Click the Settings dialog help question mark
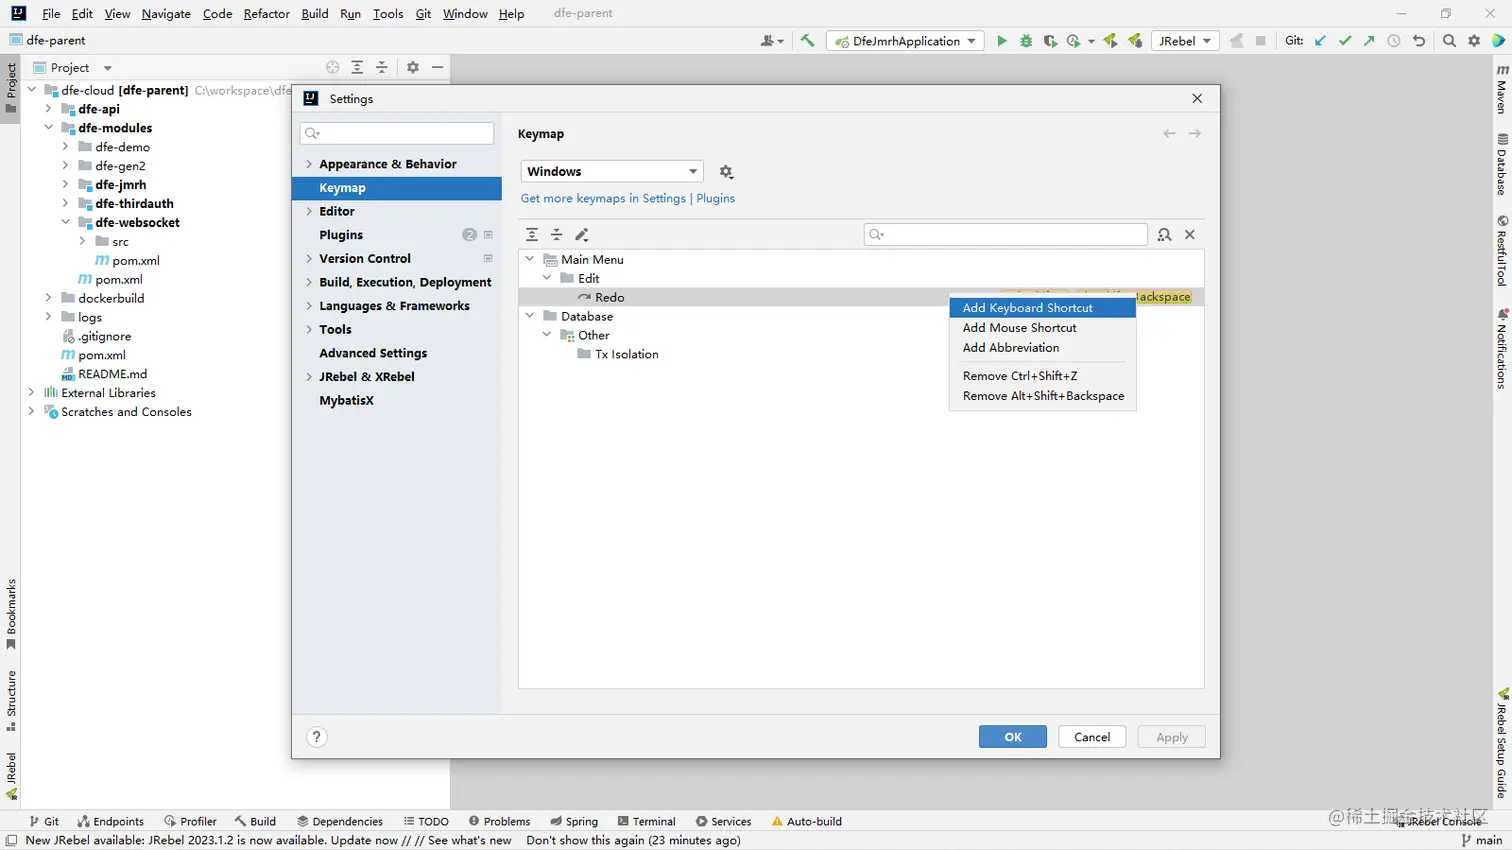Image resolution: width=1512 pixels, height=850 pixels. (x=317, y=737)
